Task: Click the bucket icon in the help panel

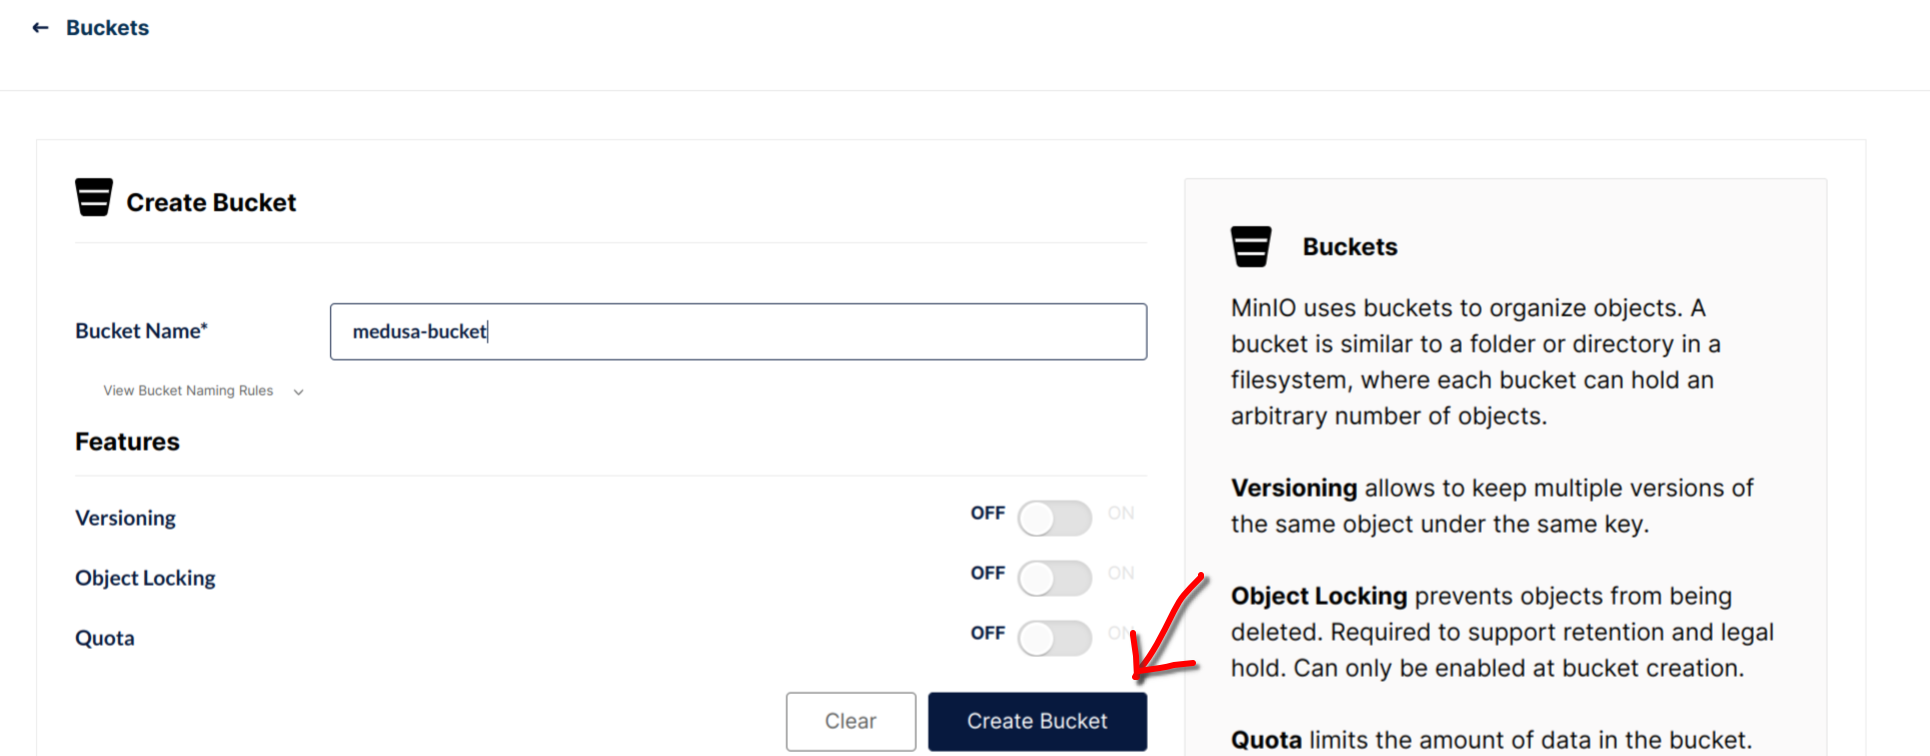Action: click(x=1250, y=246)
